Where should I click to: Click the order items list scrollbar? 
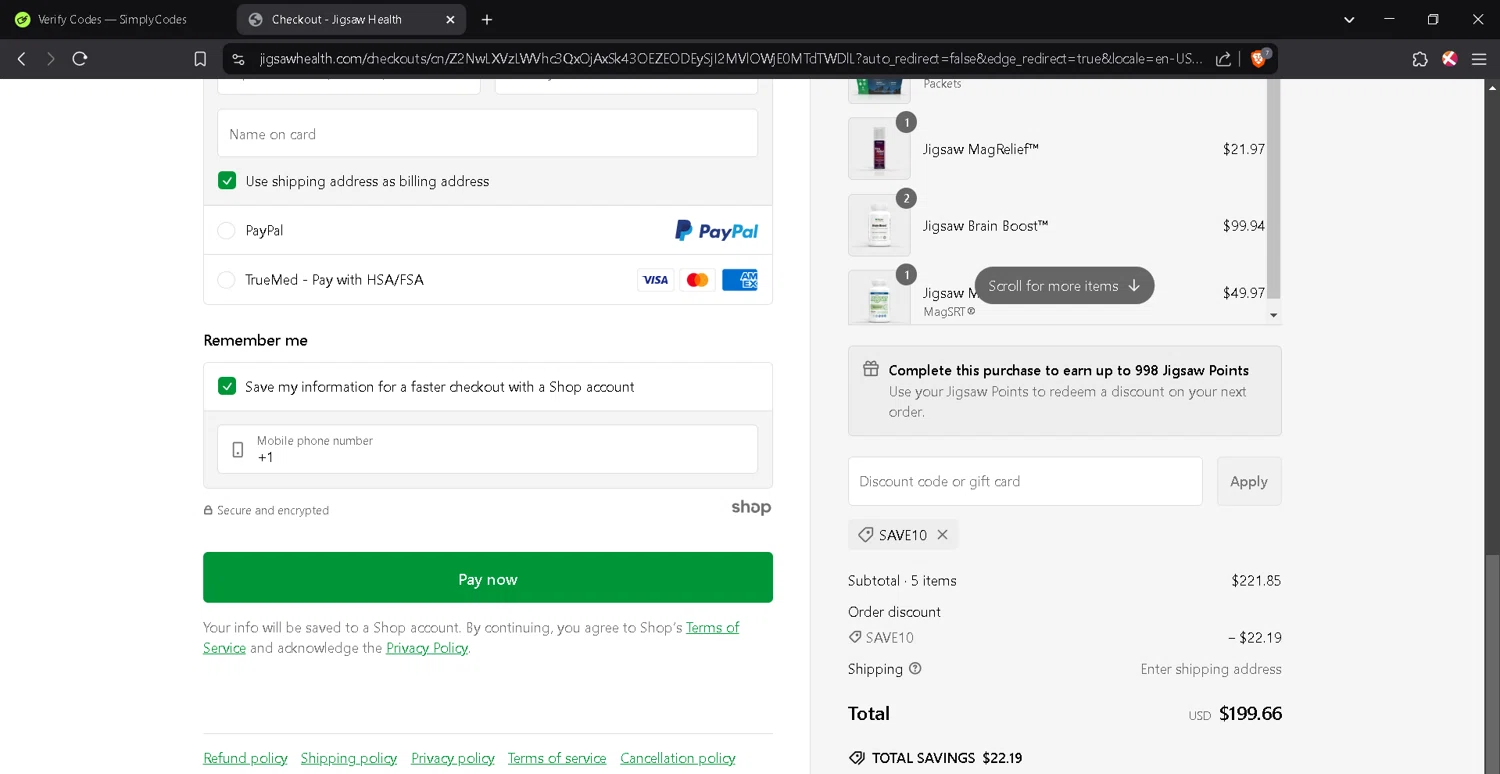coord(1273,190)
